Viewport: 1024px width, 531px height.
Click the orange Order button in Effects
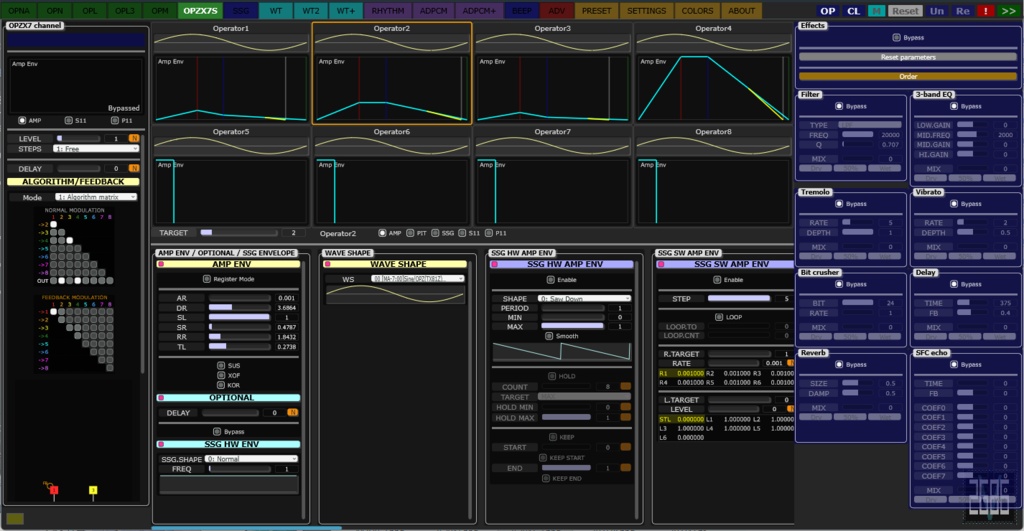tap(908, 76)
